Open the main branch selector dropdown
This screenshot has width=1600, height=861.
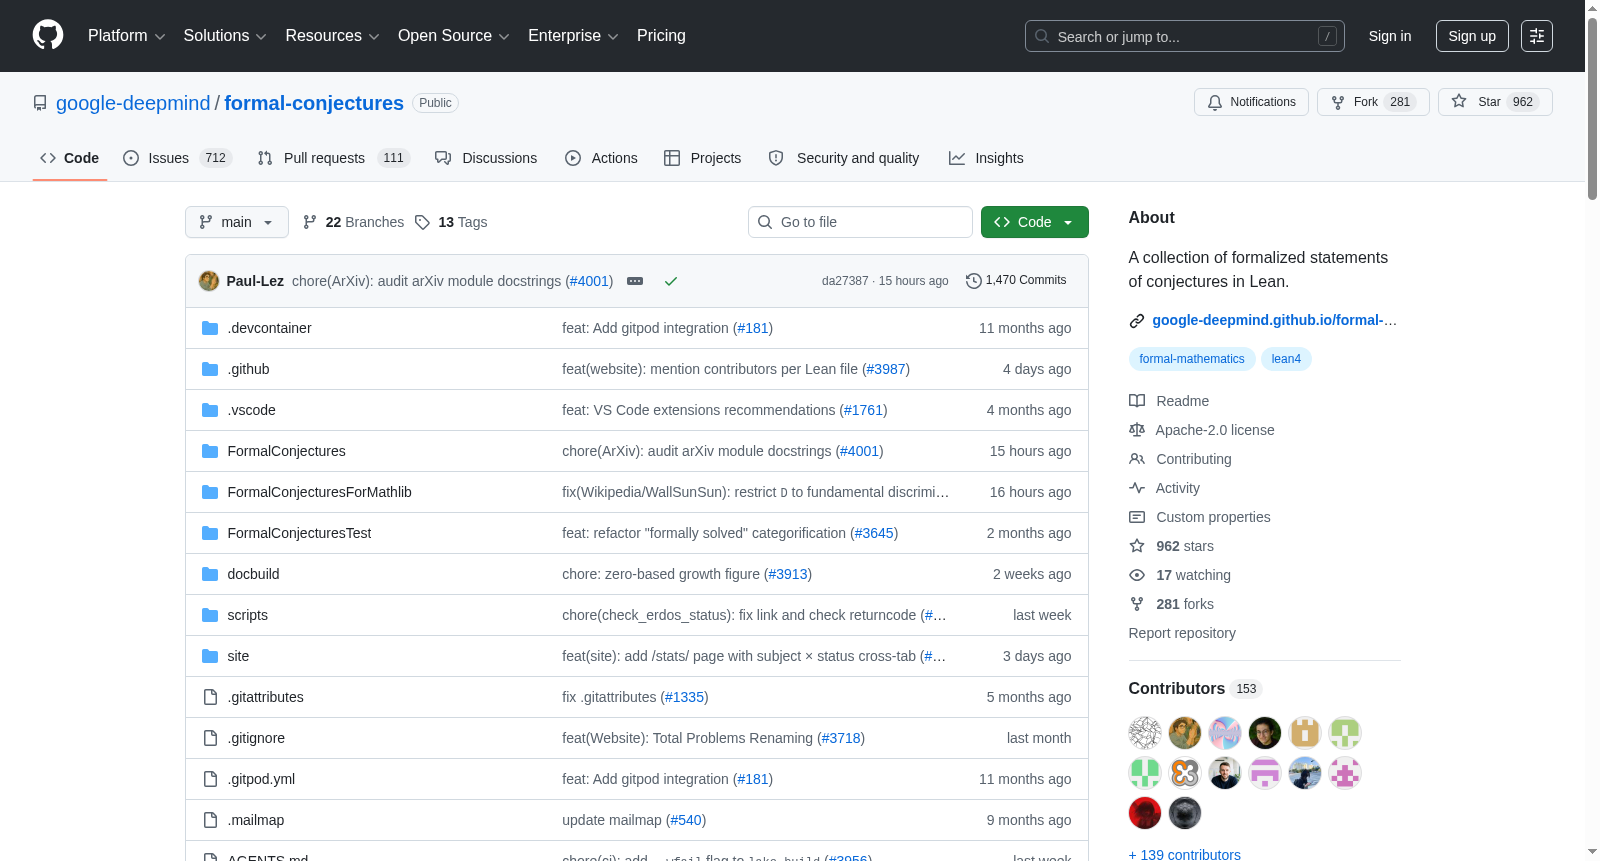point(237,222)
